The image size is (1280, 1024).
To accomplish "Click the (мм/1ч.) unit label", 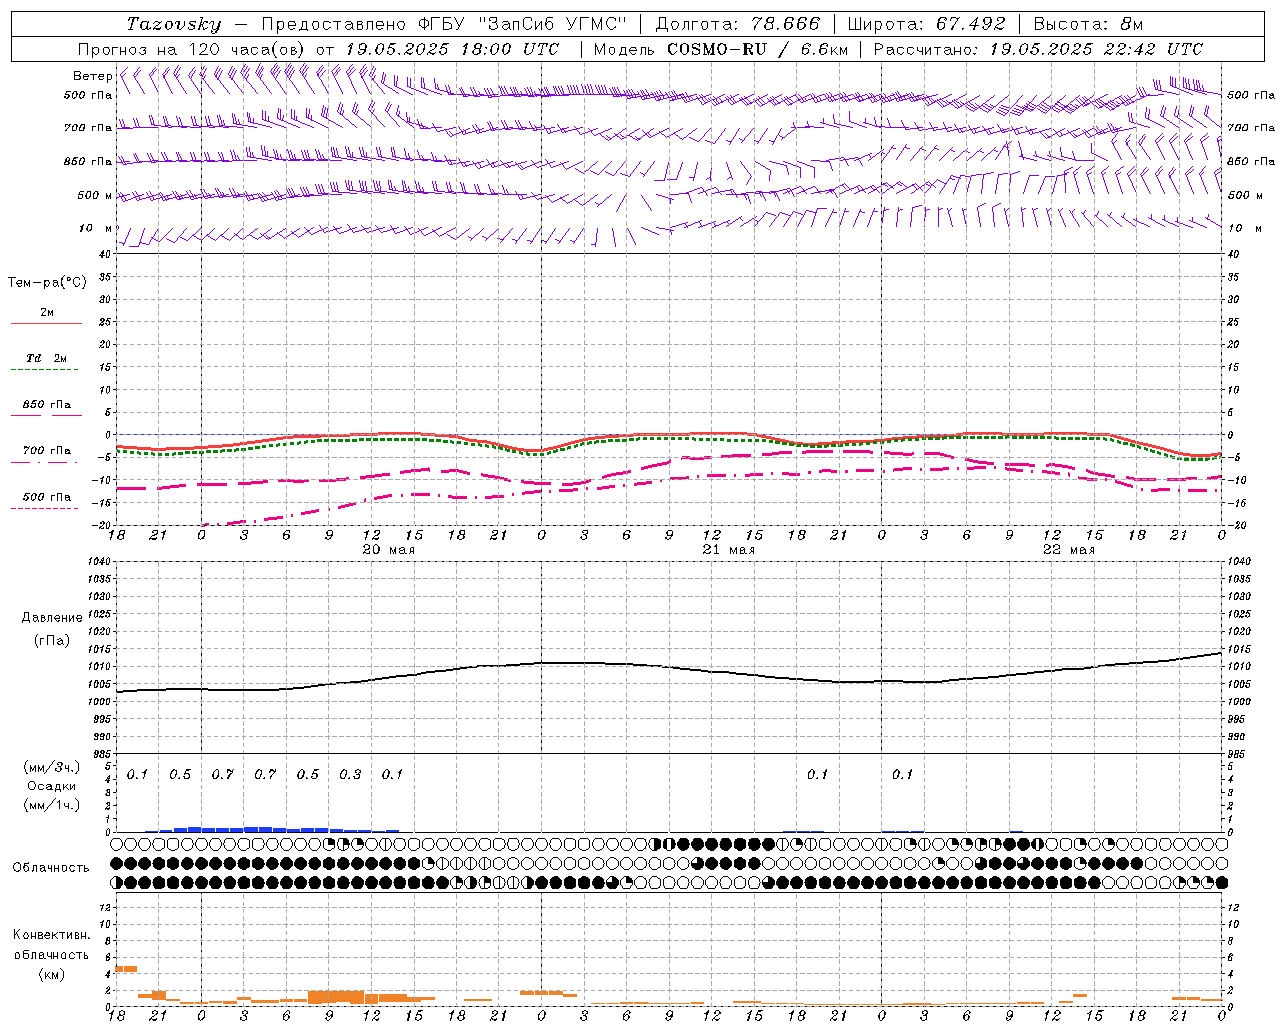I will (52, 805).
